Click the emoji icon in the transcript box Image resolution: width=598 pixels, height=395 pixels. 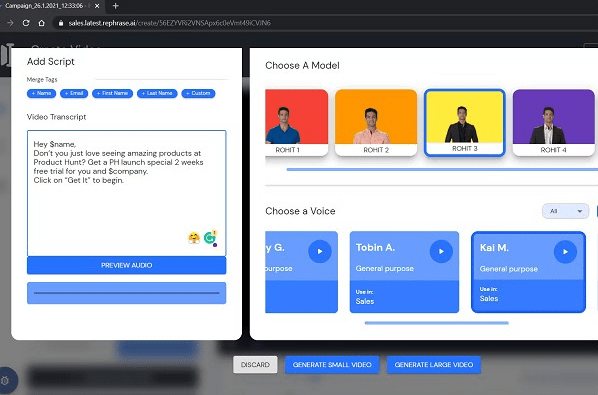[x=194, y=238]
